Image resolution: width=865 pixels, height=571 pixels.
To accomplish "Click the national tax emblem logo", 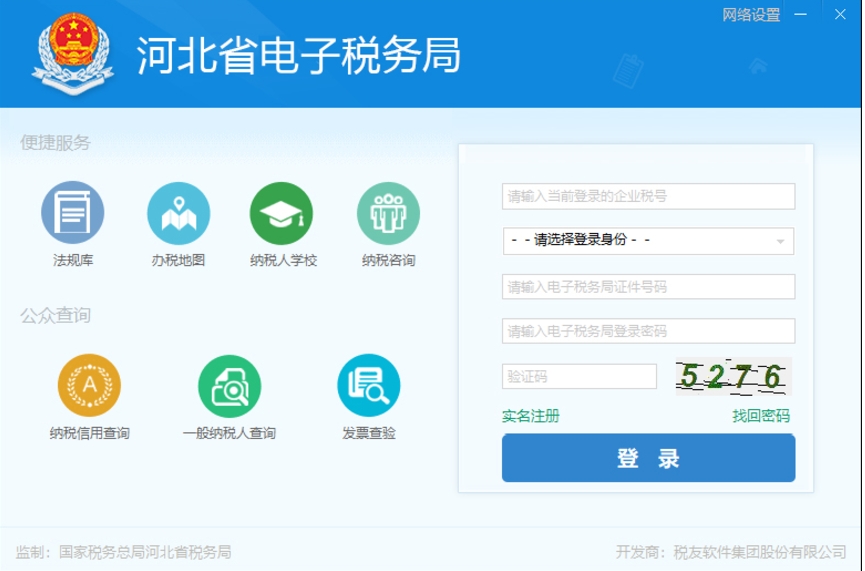I will 73,54.
